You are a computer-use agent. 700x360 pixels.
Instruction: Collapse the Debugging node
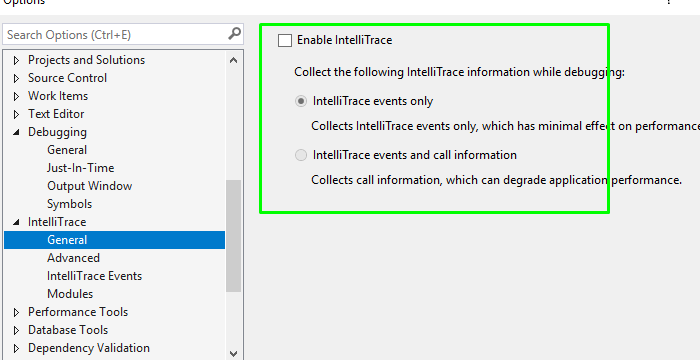pos(17,132)
